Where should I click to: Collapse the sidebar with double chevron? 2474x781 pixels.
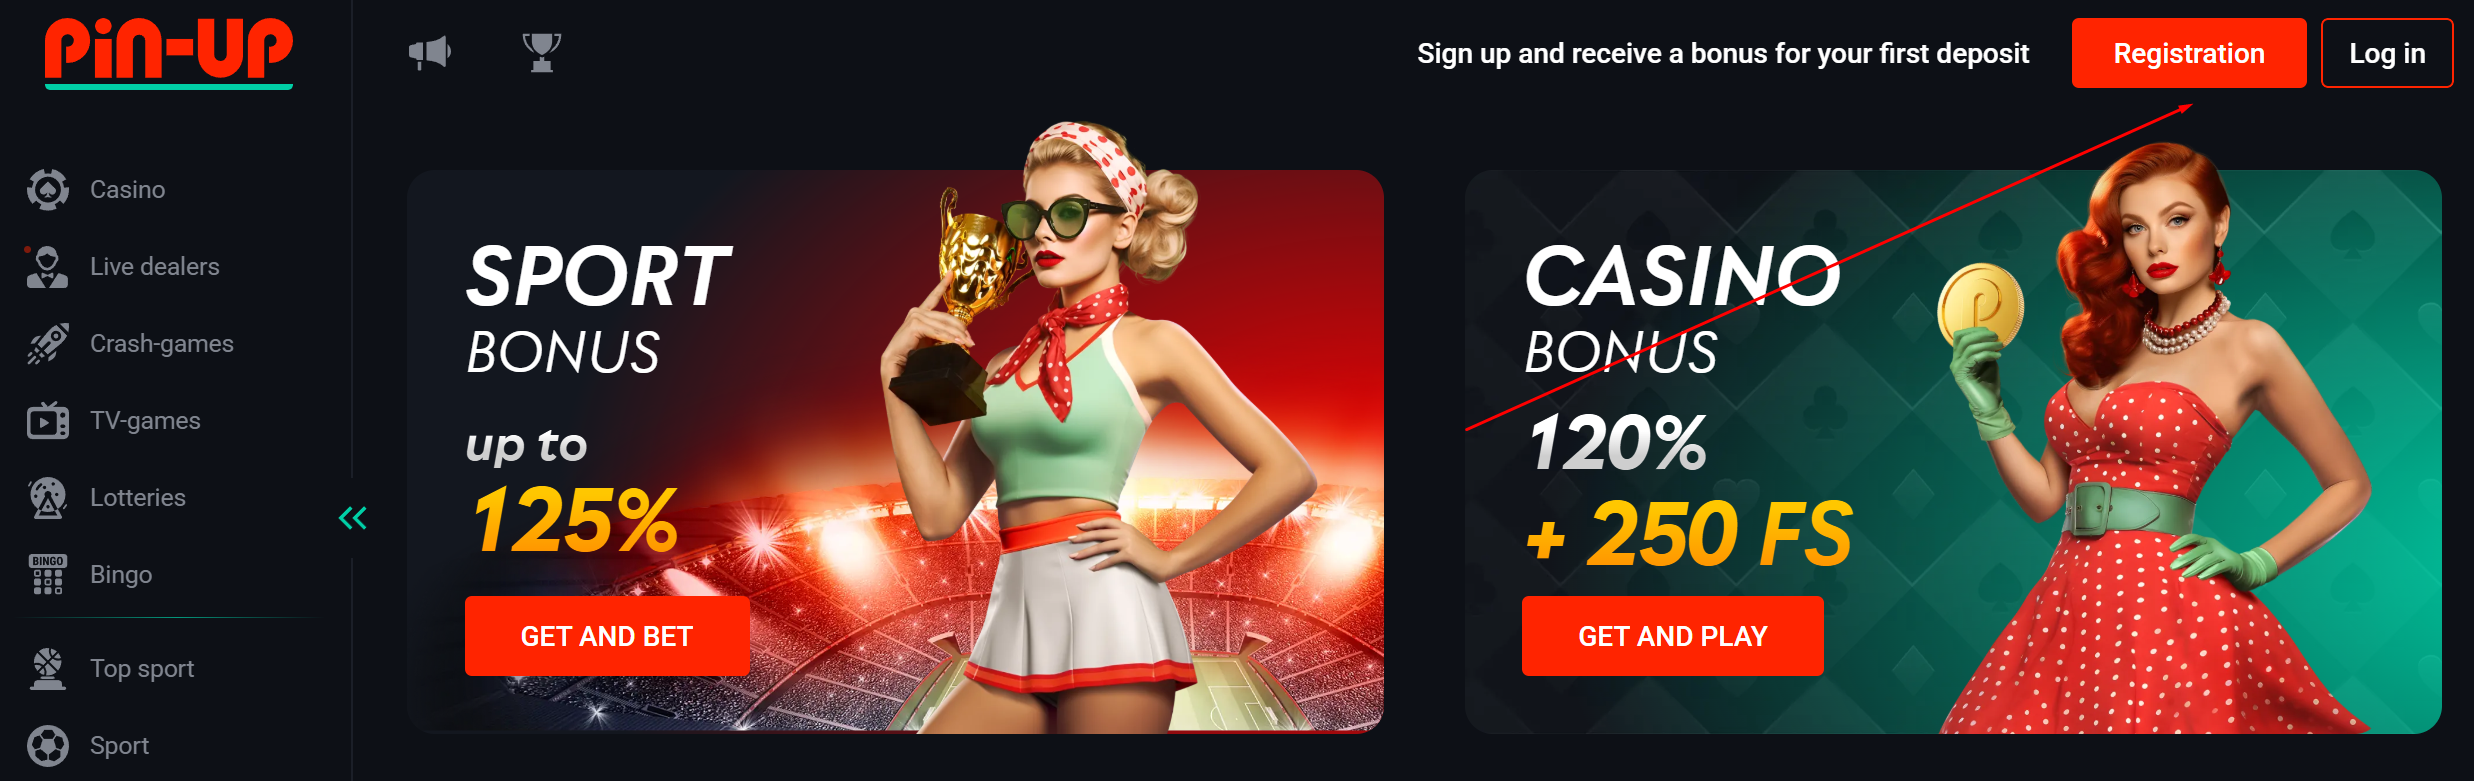coord(353,517)
